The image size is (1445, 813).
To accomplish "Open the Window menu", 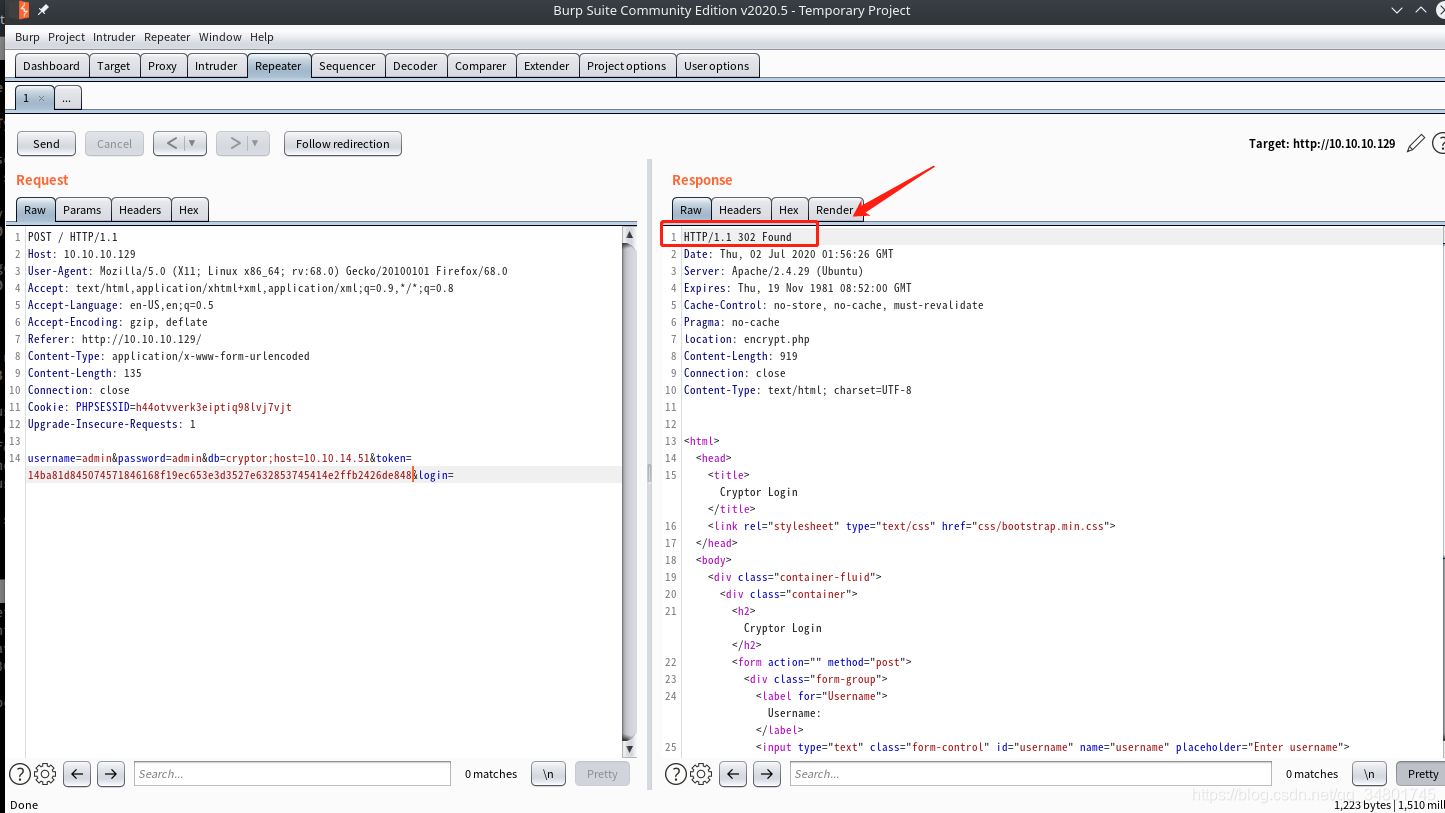I will [220, 37].
